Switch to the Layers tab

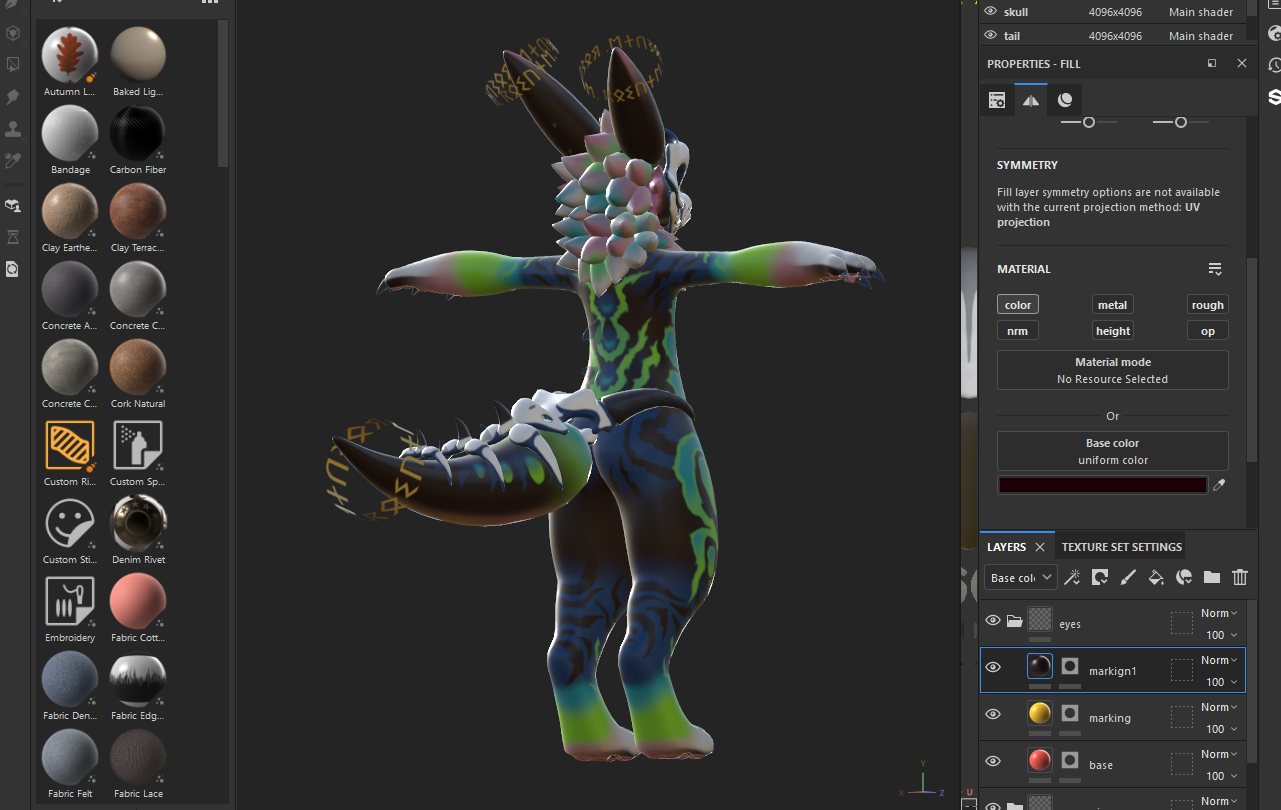(x=1006, y=547)
